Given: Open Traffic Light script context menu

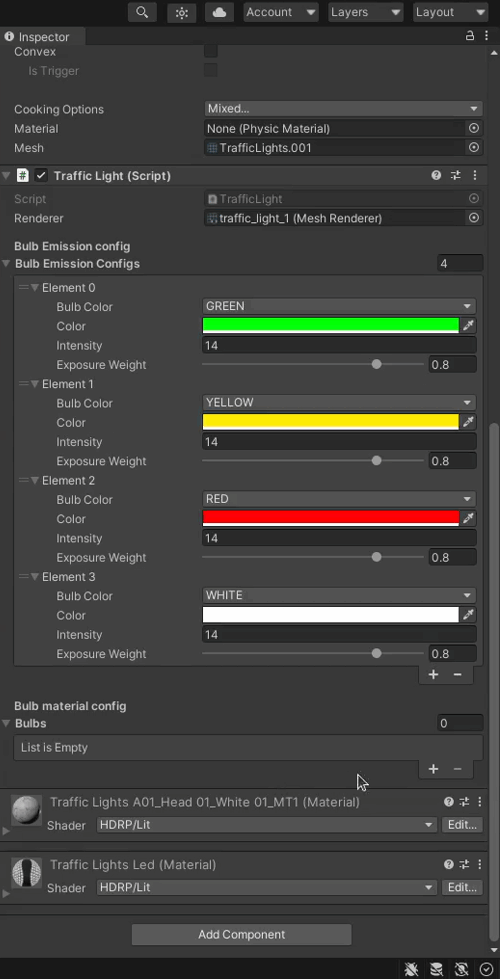Looking at the screenshot, I should 475,175.
